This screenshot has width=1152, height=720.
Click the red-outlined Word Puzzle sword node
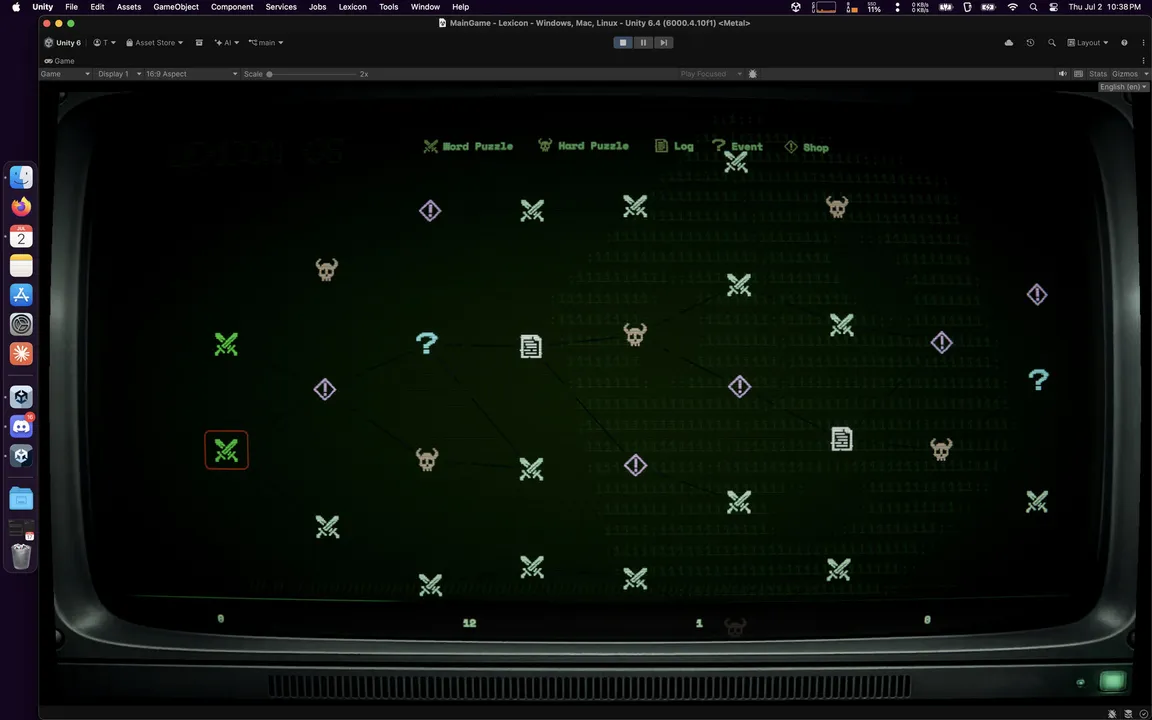coord(226,450)
